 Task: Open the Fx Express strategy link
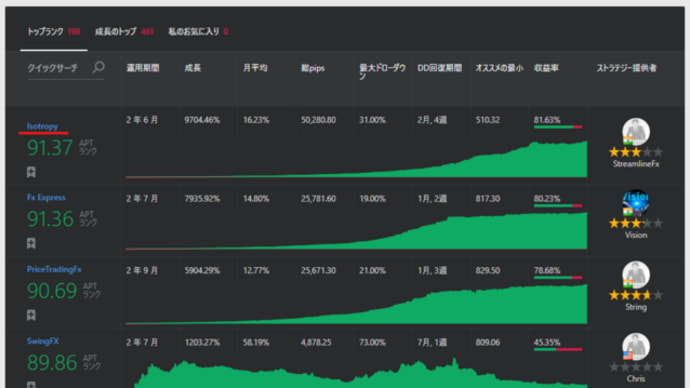(46, 198)
